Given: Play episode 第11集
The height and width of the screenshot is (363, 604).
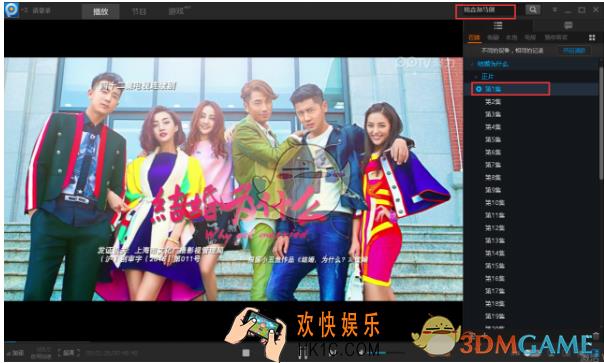Looking at the screenshot, I should coord(495,215).
